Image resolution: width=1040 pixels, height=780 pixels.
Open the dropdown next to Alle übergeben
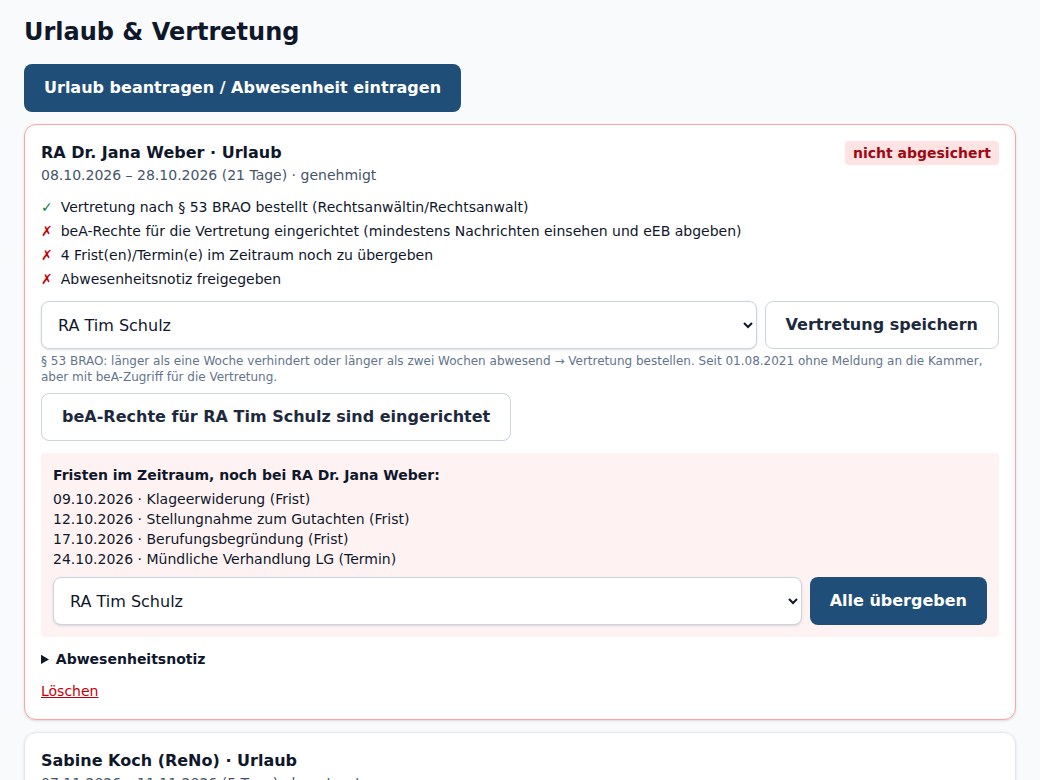click(x=427, y=601)
